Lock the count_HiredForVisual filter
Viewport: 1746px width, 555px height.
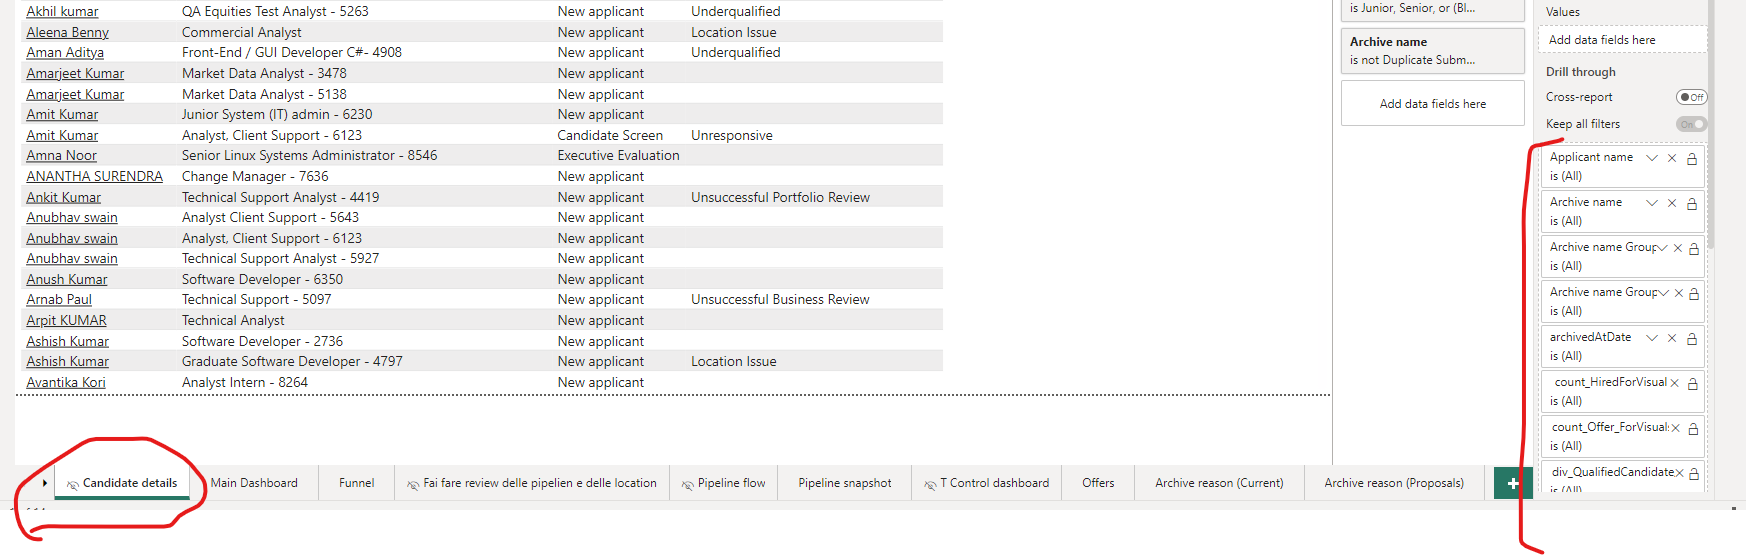pos(1693,383)
